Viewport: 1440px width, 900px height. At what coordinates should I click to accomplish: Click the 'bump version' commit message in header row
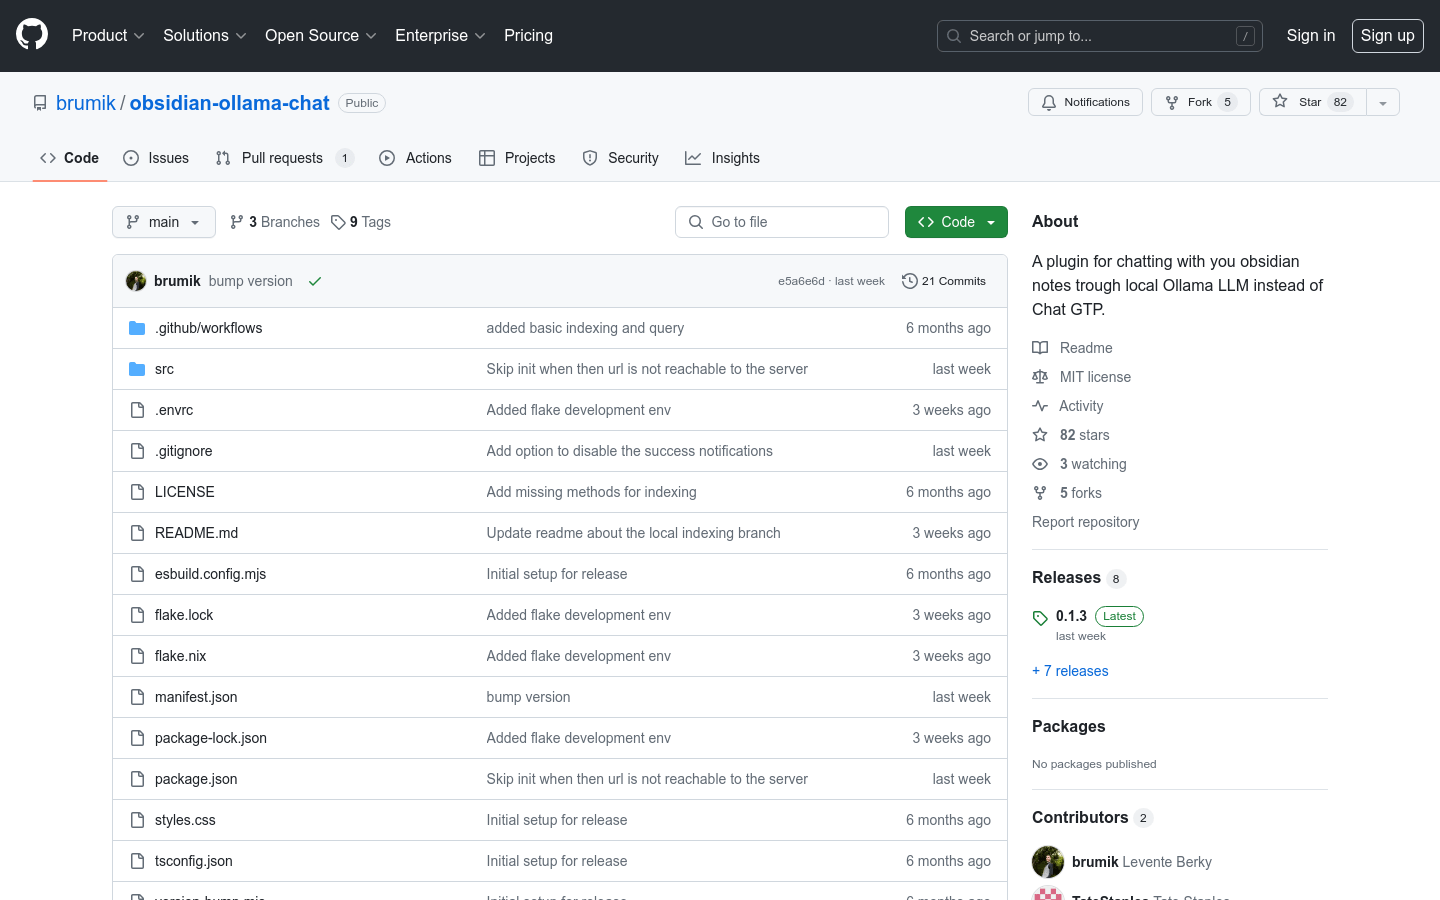(x=251, y=281)
